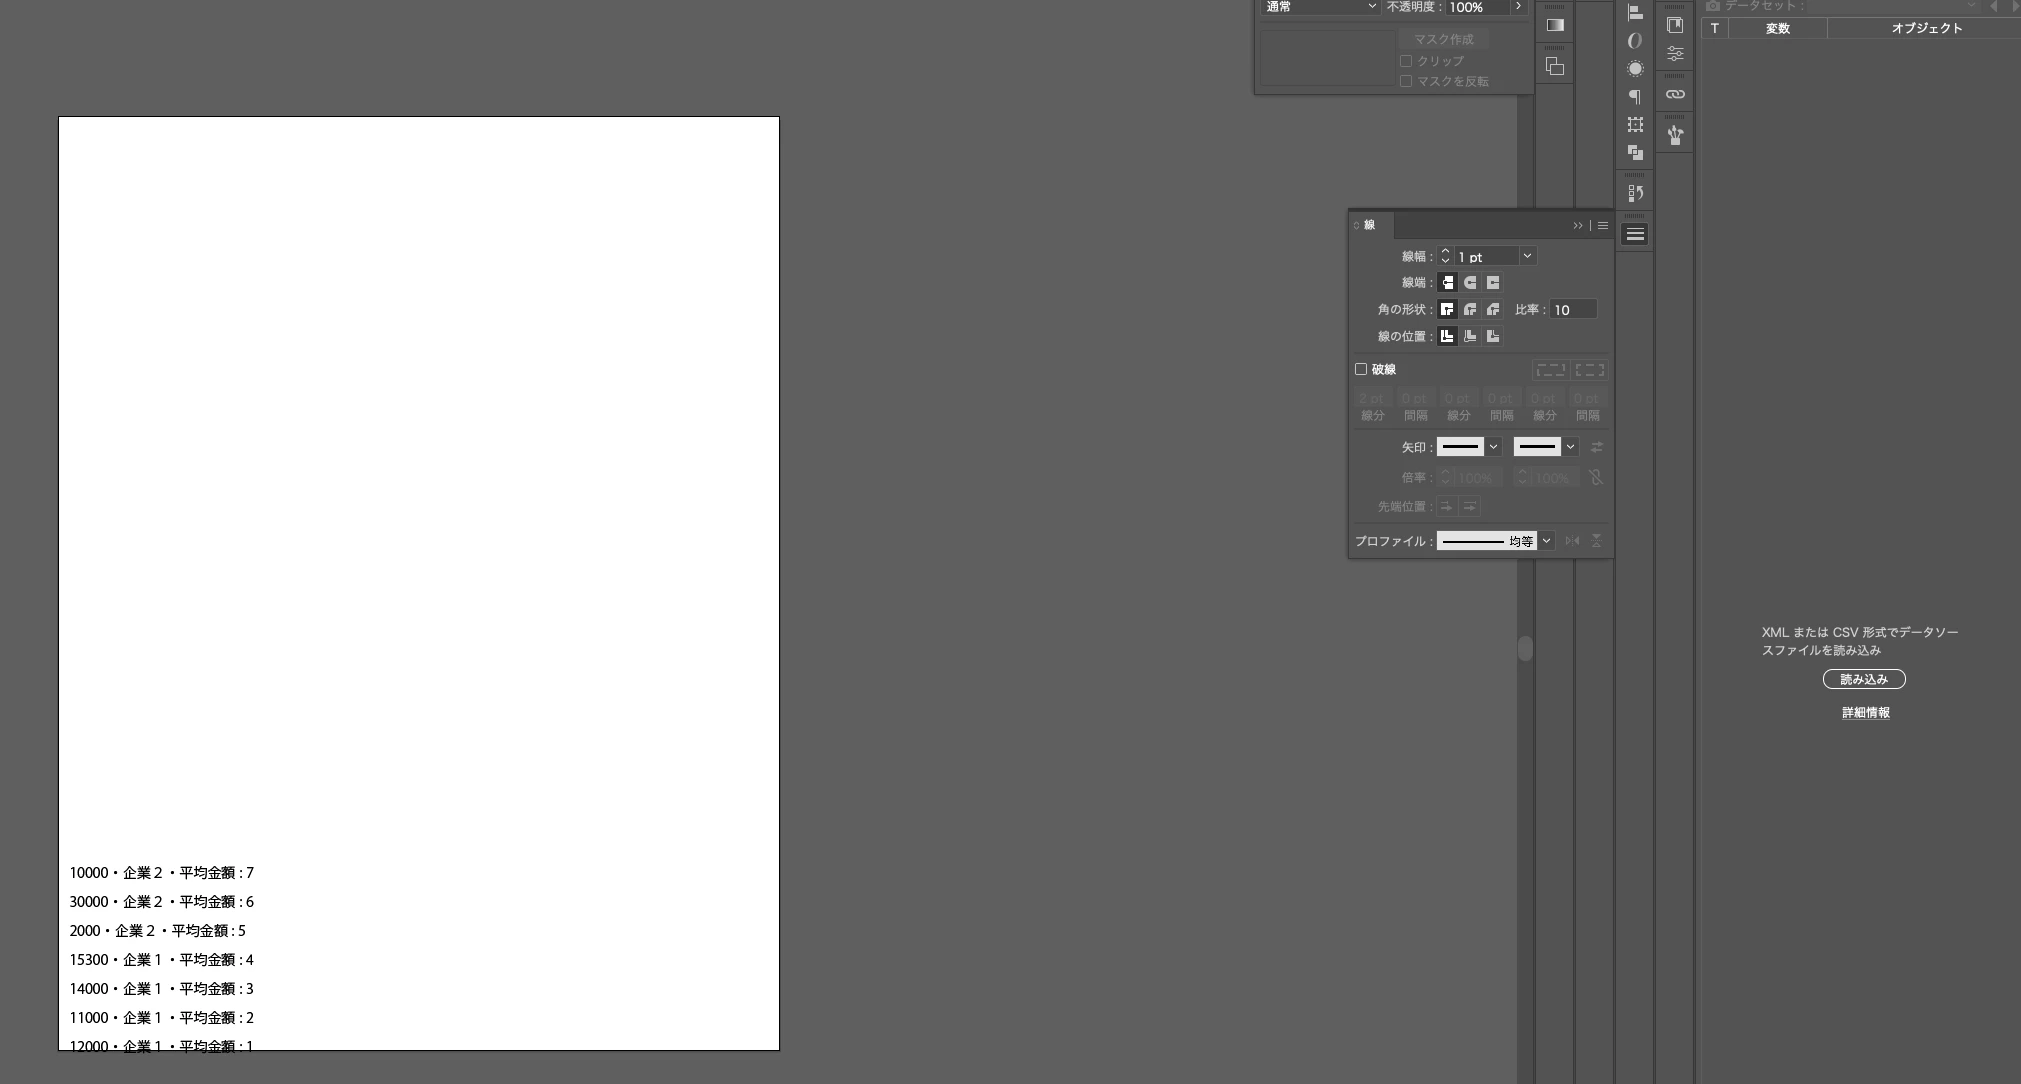The image size is (2021, 1084).
Task: Open the 線幅 stroke weight dropdown
Action: tap(1527, 256)
